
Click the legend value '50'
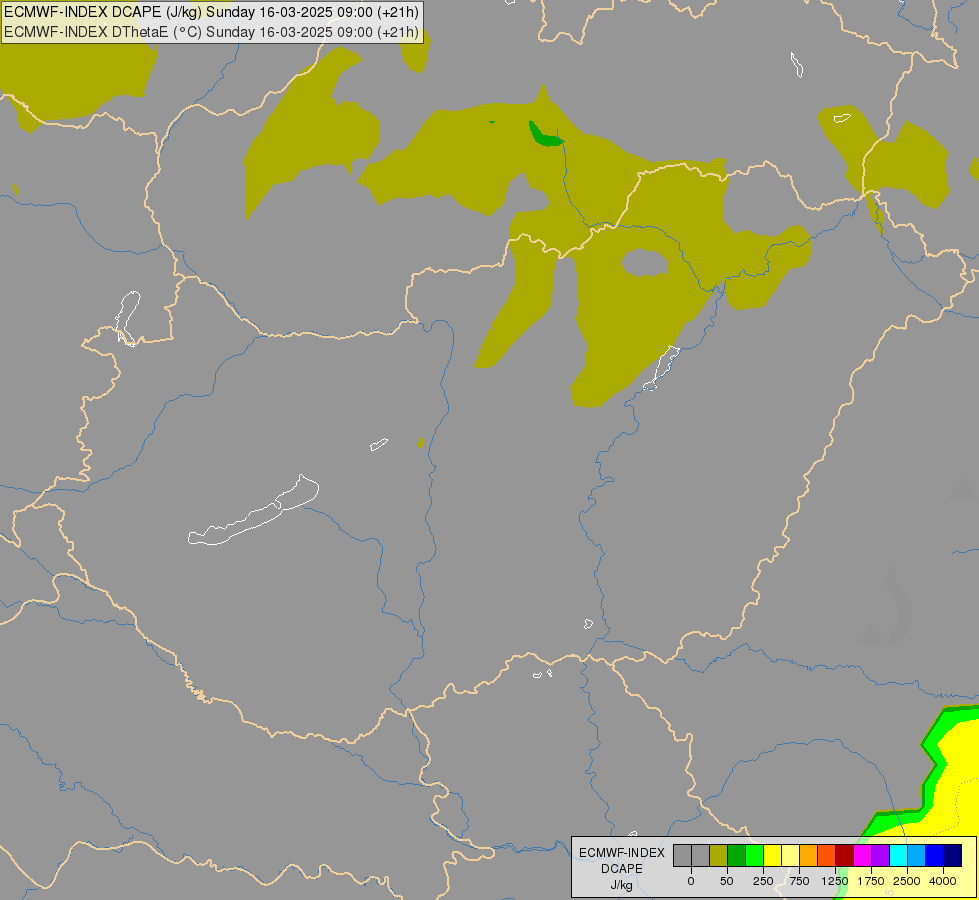coord(727,881)
